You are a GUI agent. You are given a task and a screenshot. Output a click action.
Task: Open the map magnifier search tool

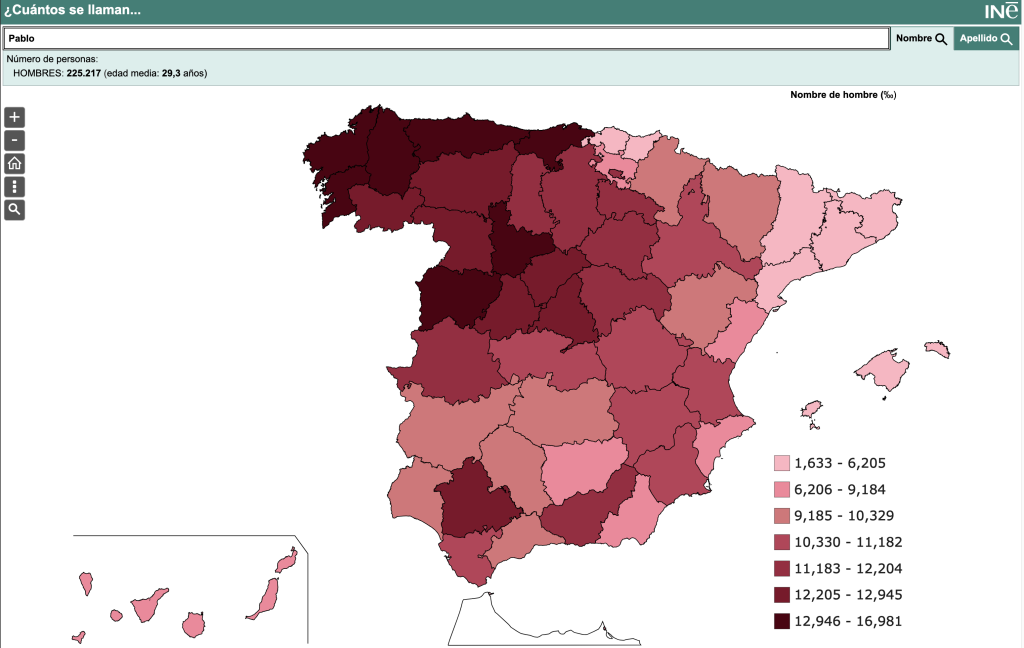[x=14, y=210]
